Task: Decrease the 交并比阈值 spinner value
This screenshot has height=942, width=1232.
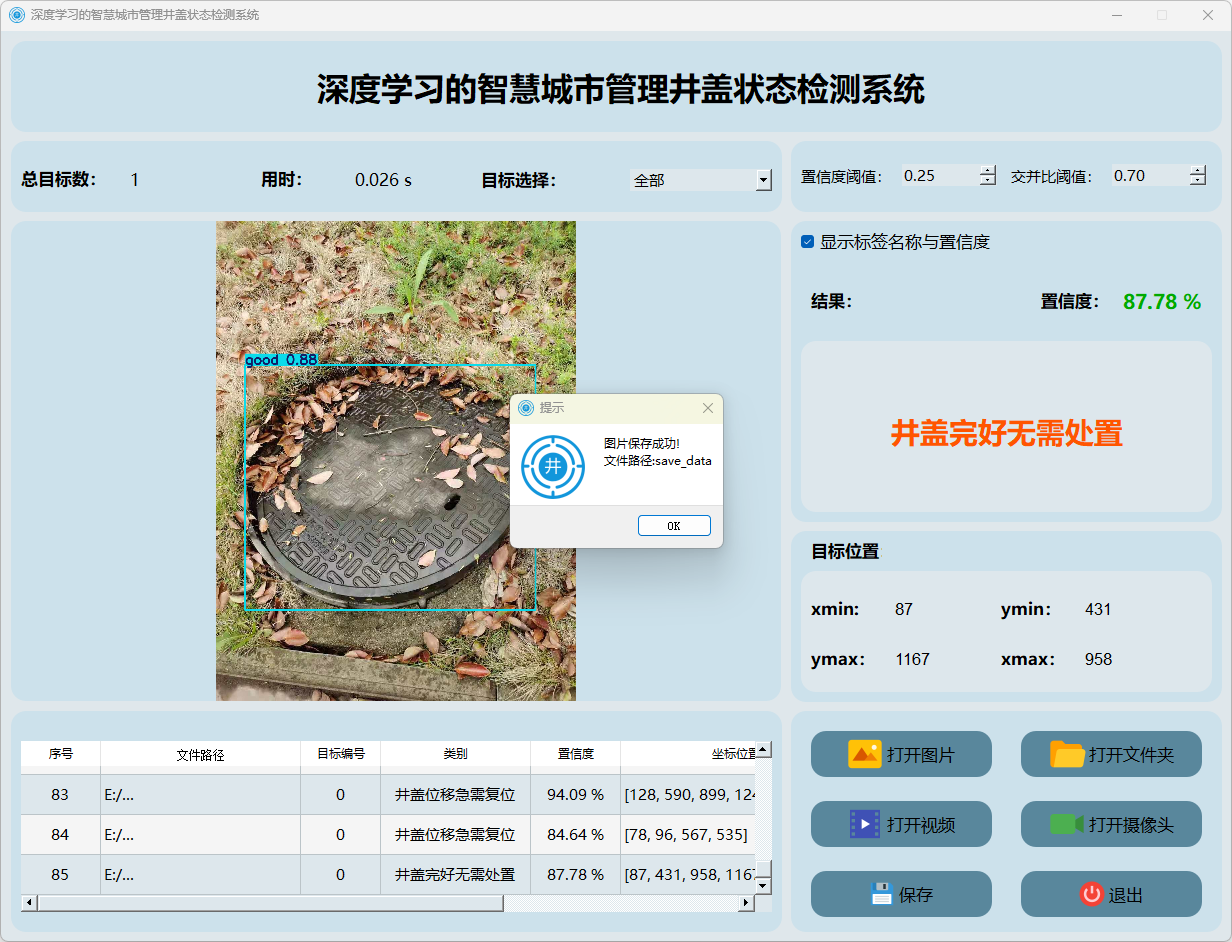Action: pos(1198,181)
